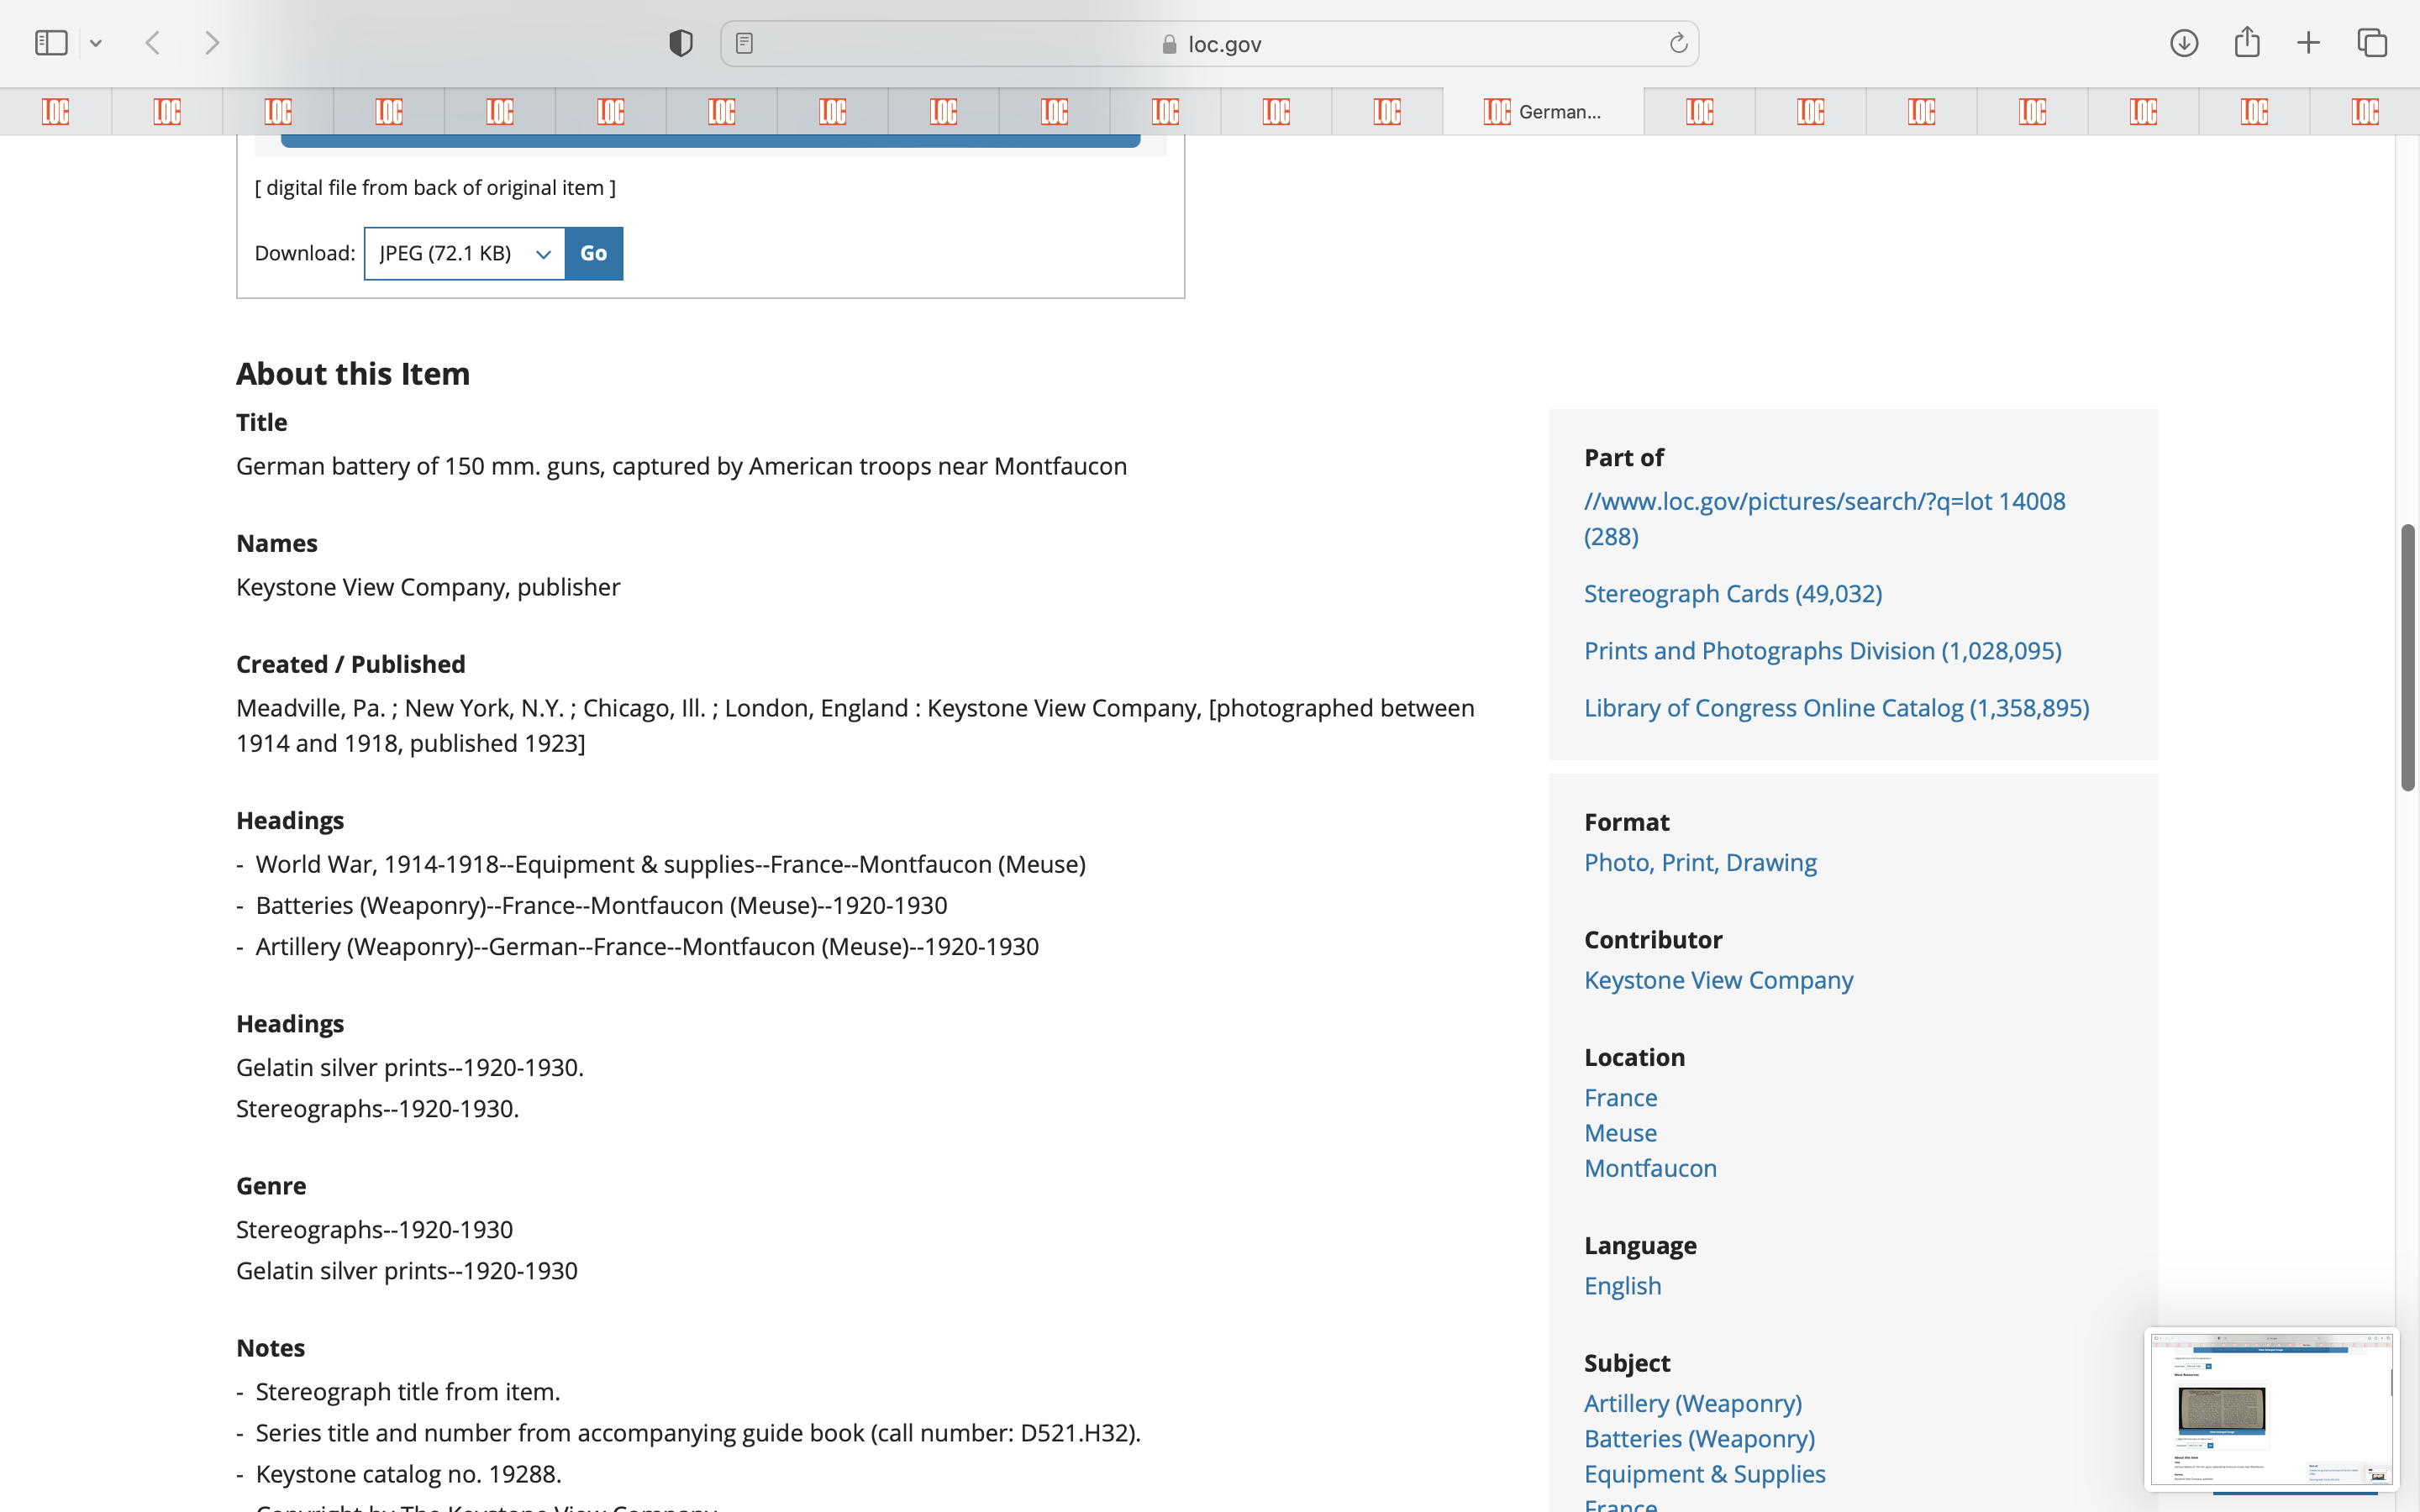Screen dimensions: 2420x1512
Task: Reload the page with refresh icon
Action: click(1678, 43)
